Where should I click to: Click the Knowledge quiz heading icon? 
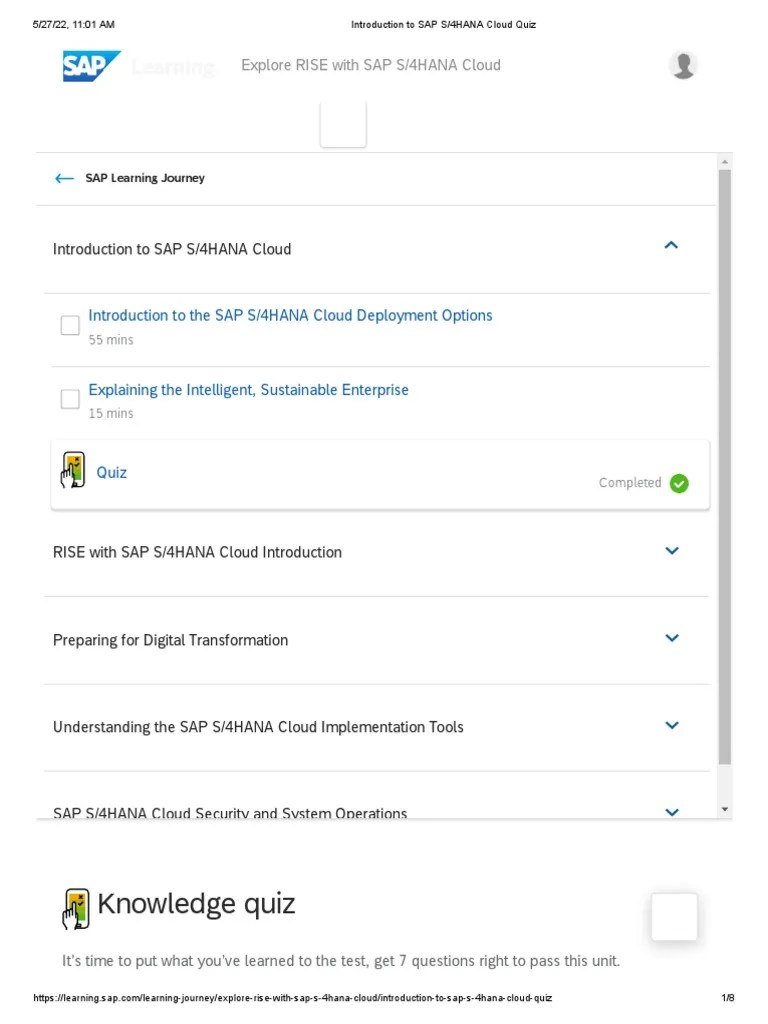[x=76, y=908]
